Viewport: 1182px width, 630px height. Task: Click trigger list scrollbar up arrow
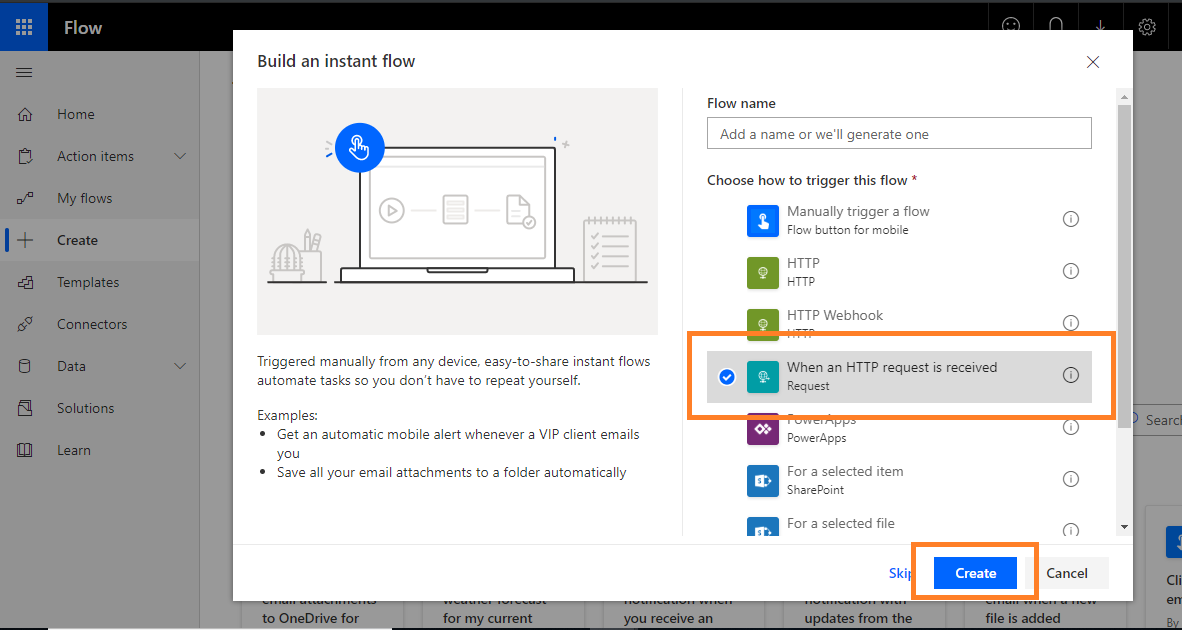[x=1124, y=97]
